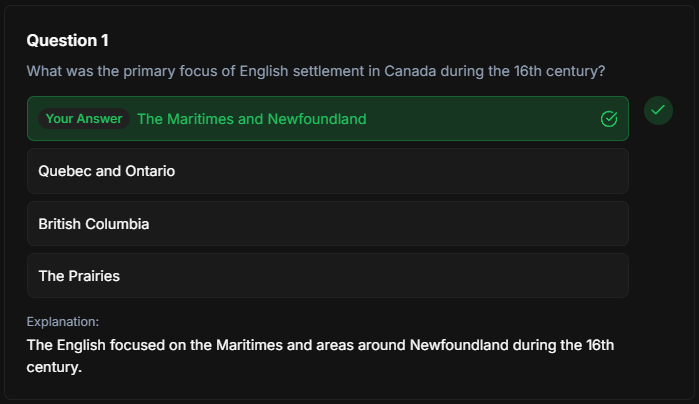The image size is (699, 404).
Task: Click the circled checkmark icon inside selected answer
Action: [x=609, y=119]
